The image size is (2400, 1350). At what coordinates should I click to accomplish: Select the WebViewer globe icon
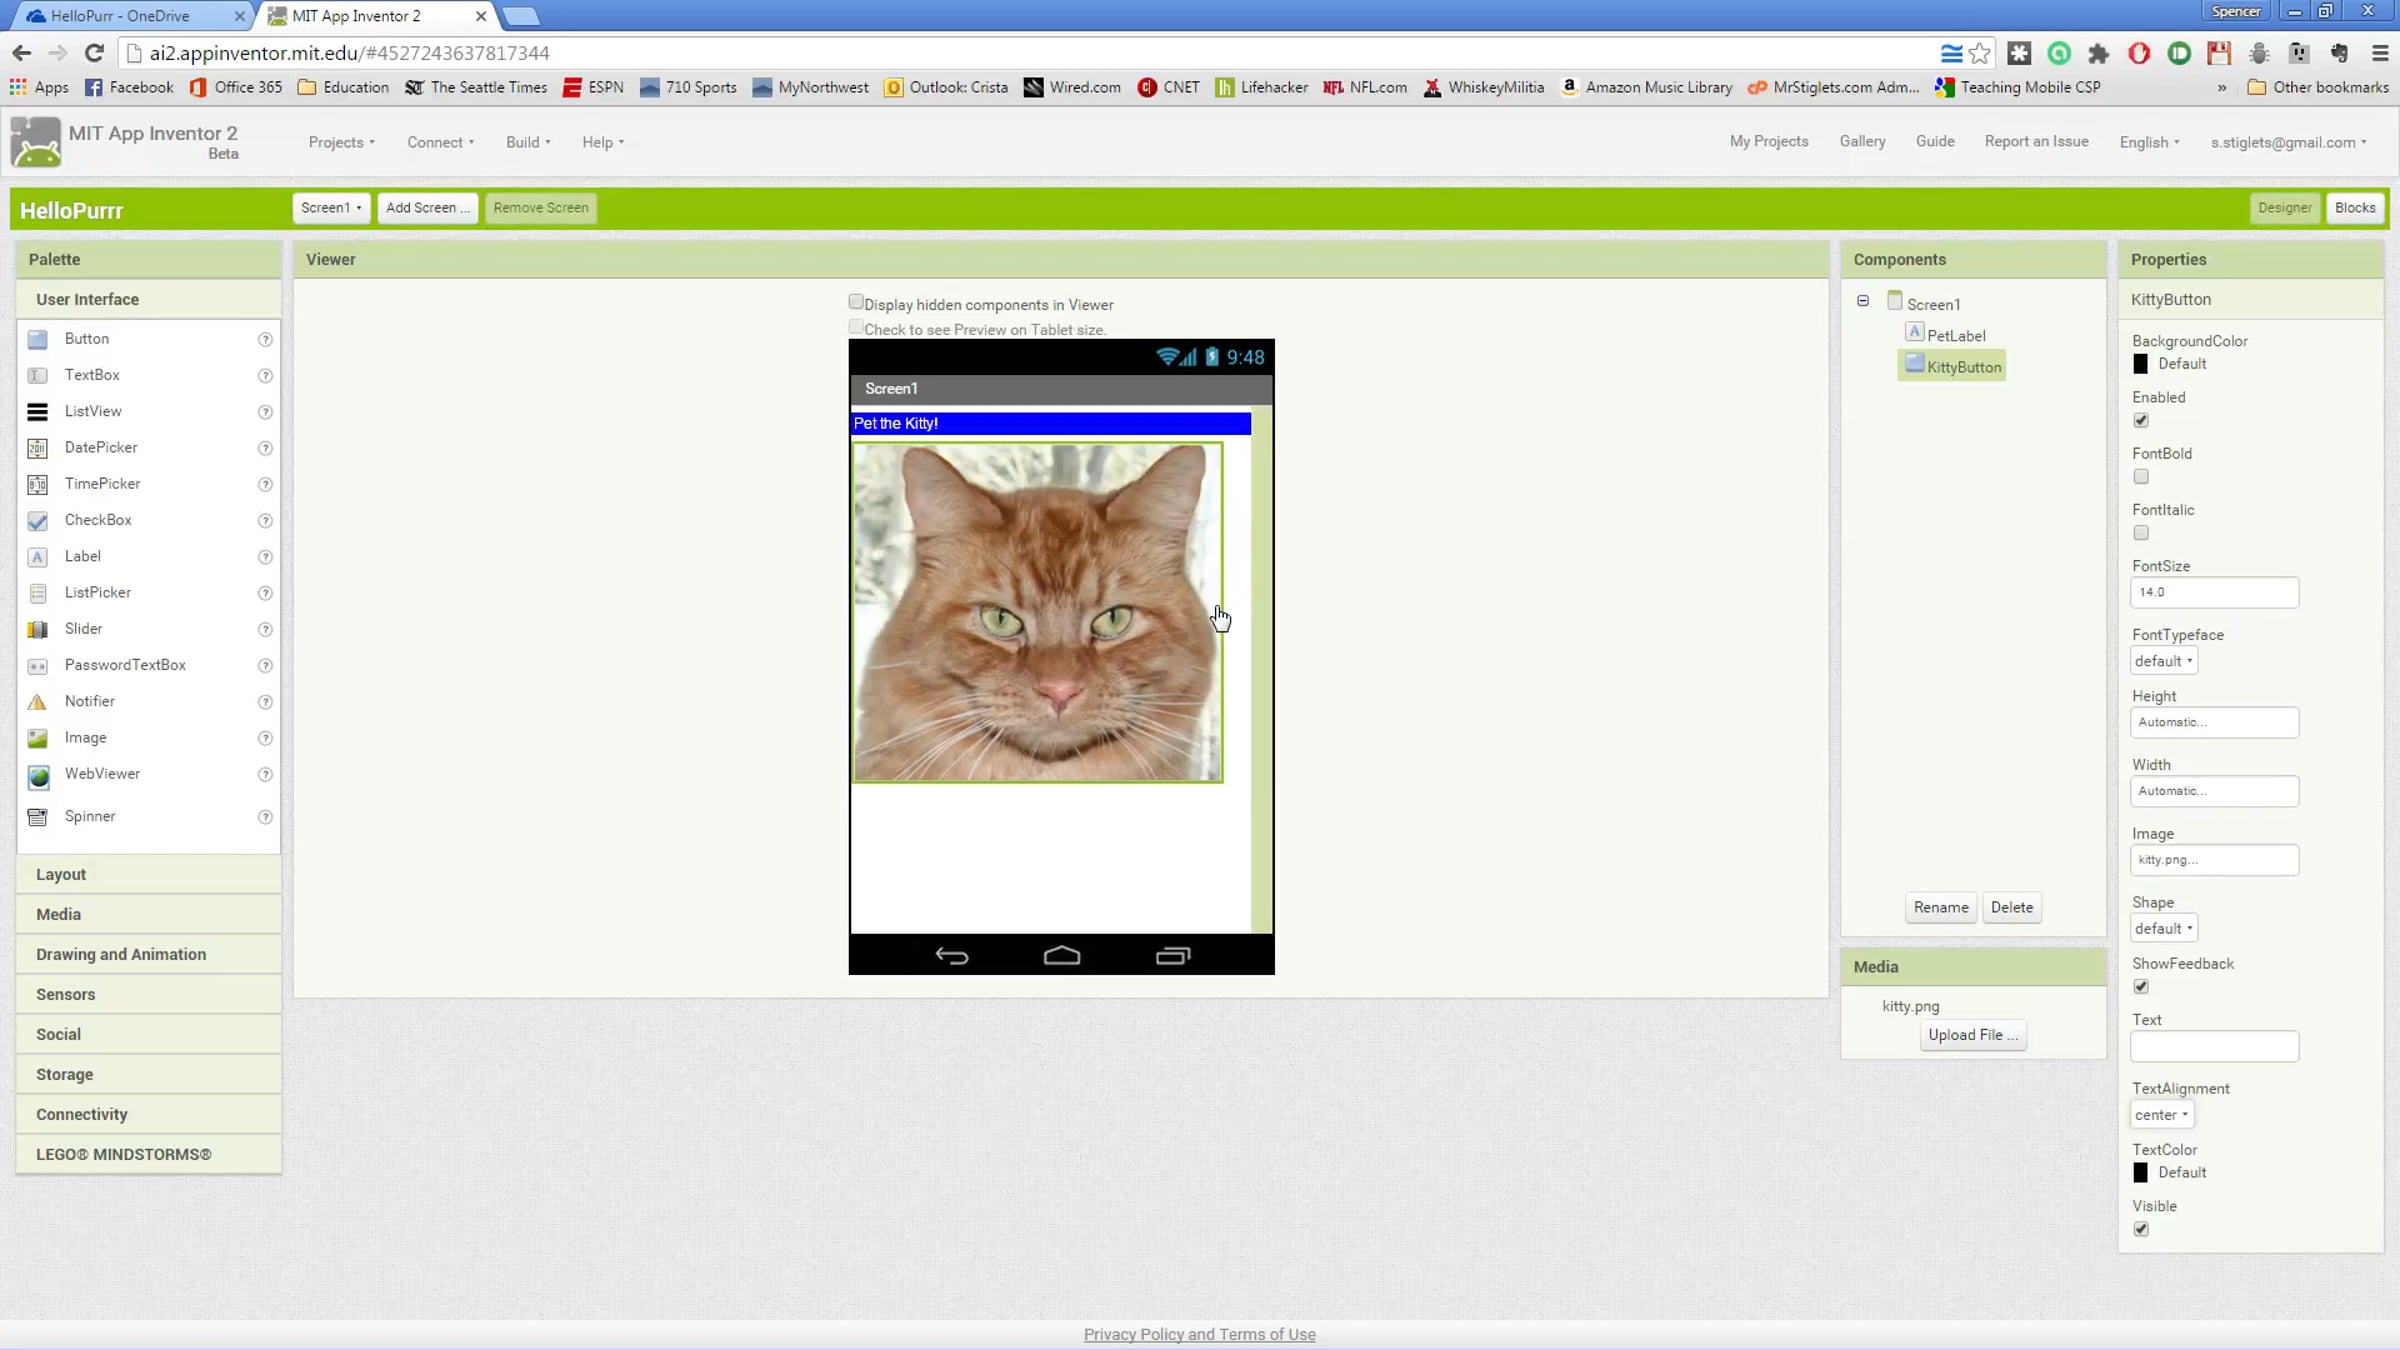[x=38, y=775]
